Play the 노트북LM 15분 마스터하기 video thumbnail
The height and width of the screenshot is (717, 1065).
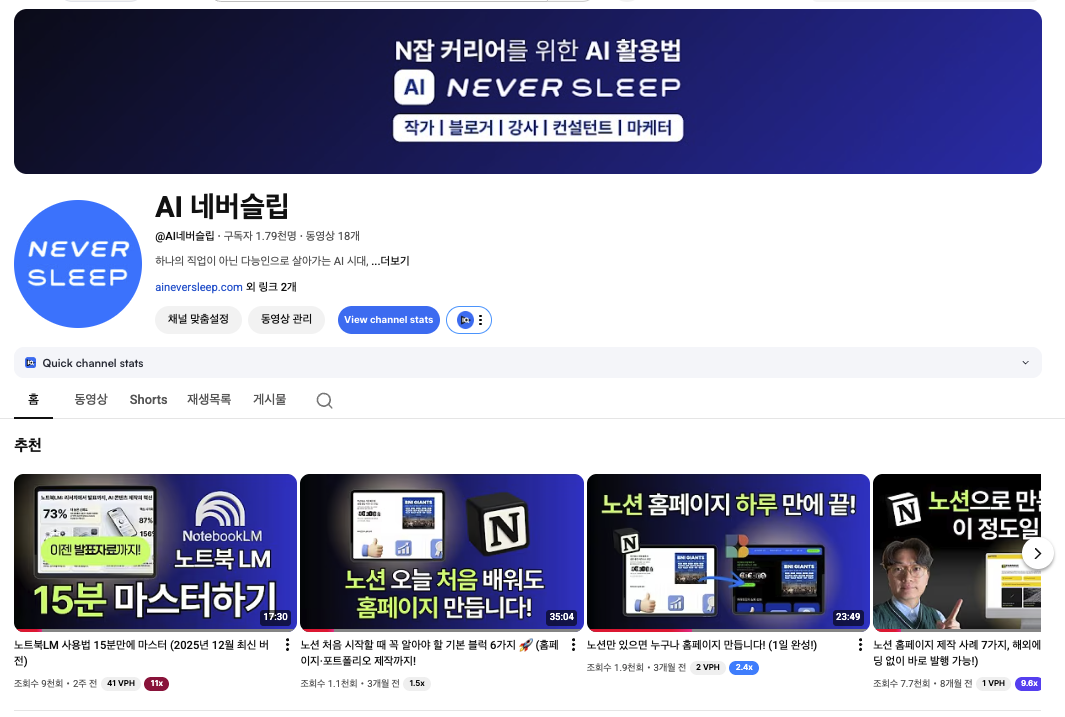pos(155,551)
